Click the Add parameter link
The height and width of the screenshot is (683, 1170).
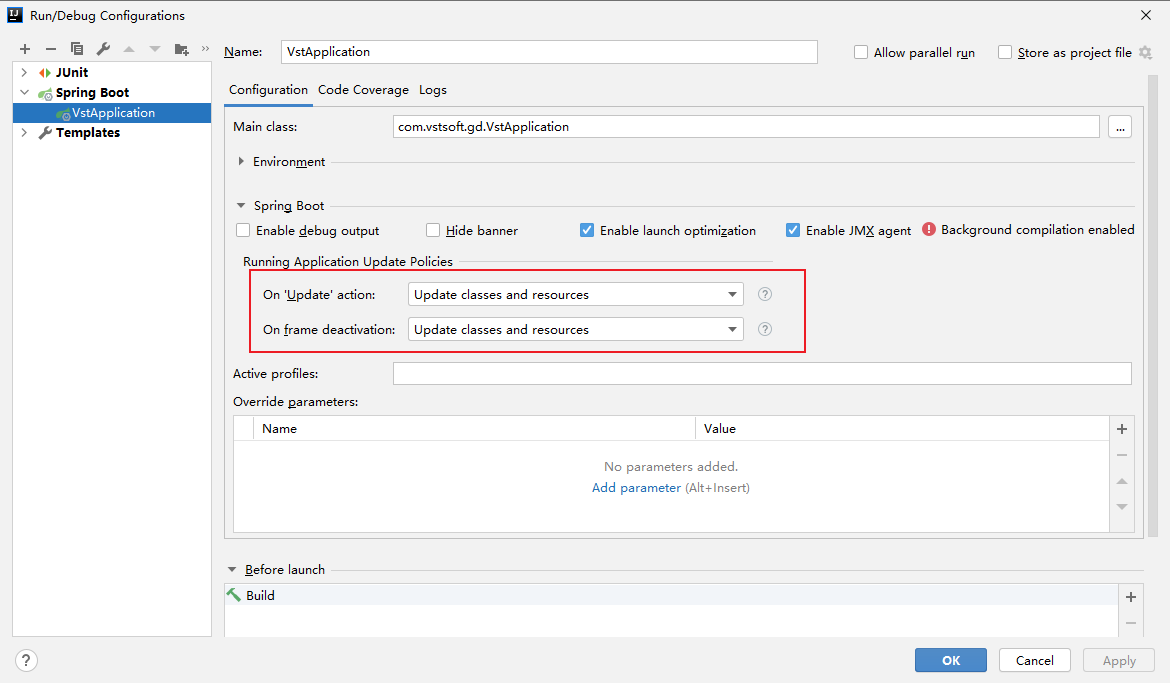click(636, 488)
